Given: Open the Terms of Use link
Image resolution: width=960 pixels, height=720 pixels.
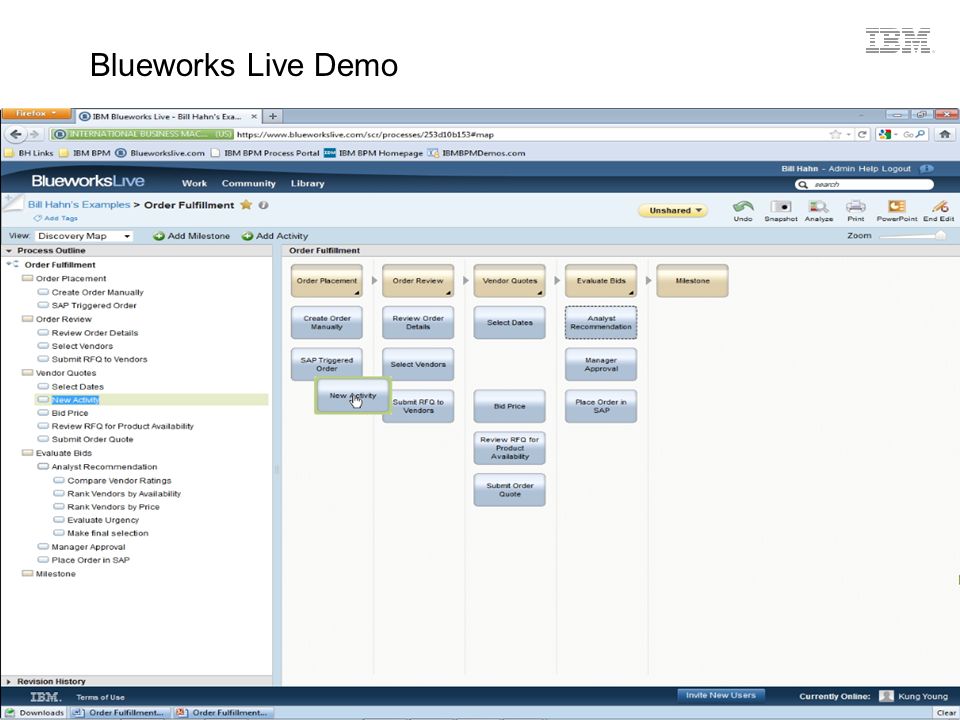Looking at the screenshot, I should (100, 697).
